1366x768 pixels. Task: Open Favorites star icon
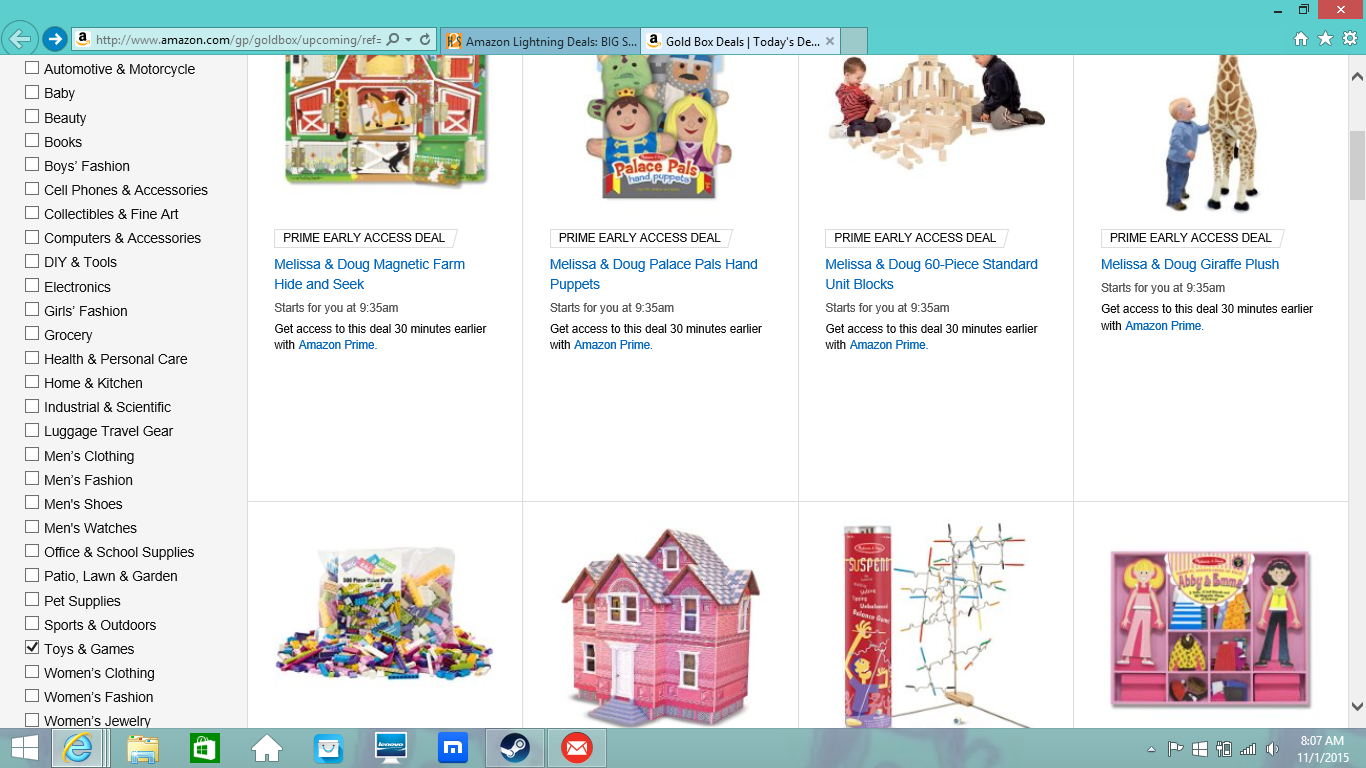(1325, 39)
